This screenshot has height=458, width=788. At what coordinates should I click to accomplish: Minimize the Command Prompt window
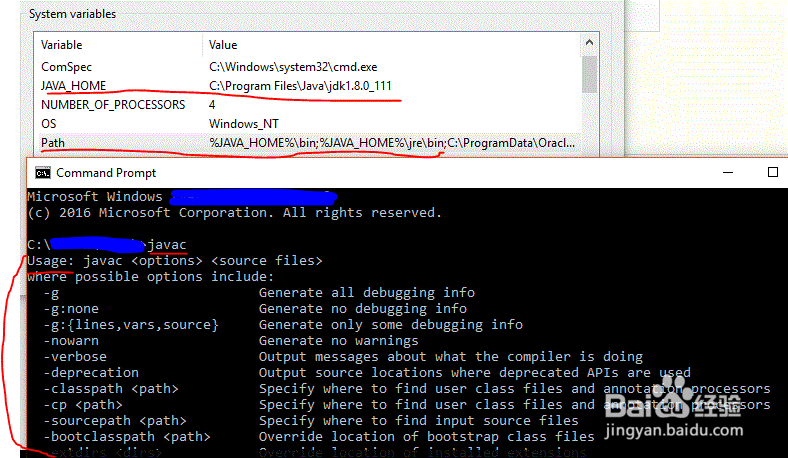coord(728,172)
